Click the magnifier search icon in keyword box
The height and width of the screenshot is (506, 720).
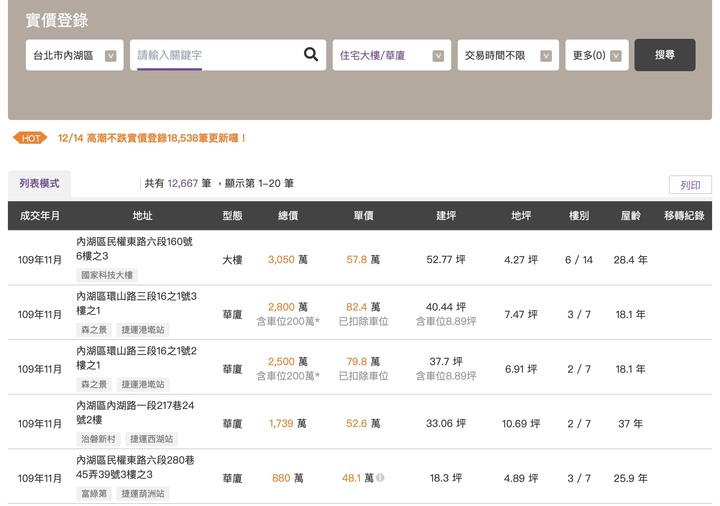click(311, 55)
